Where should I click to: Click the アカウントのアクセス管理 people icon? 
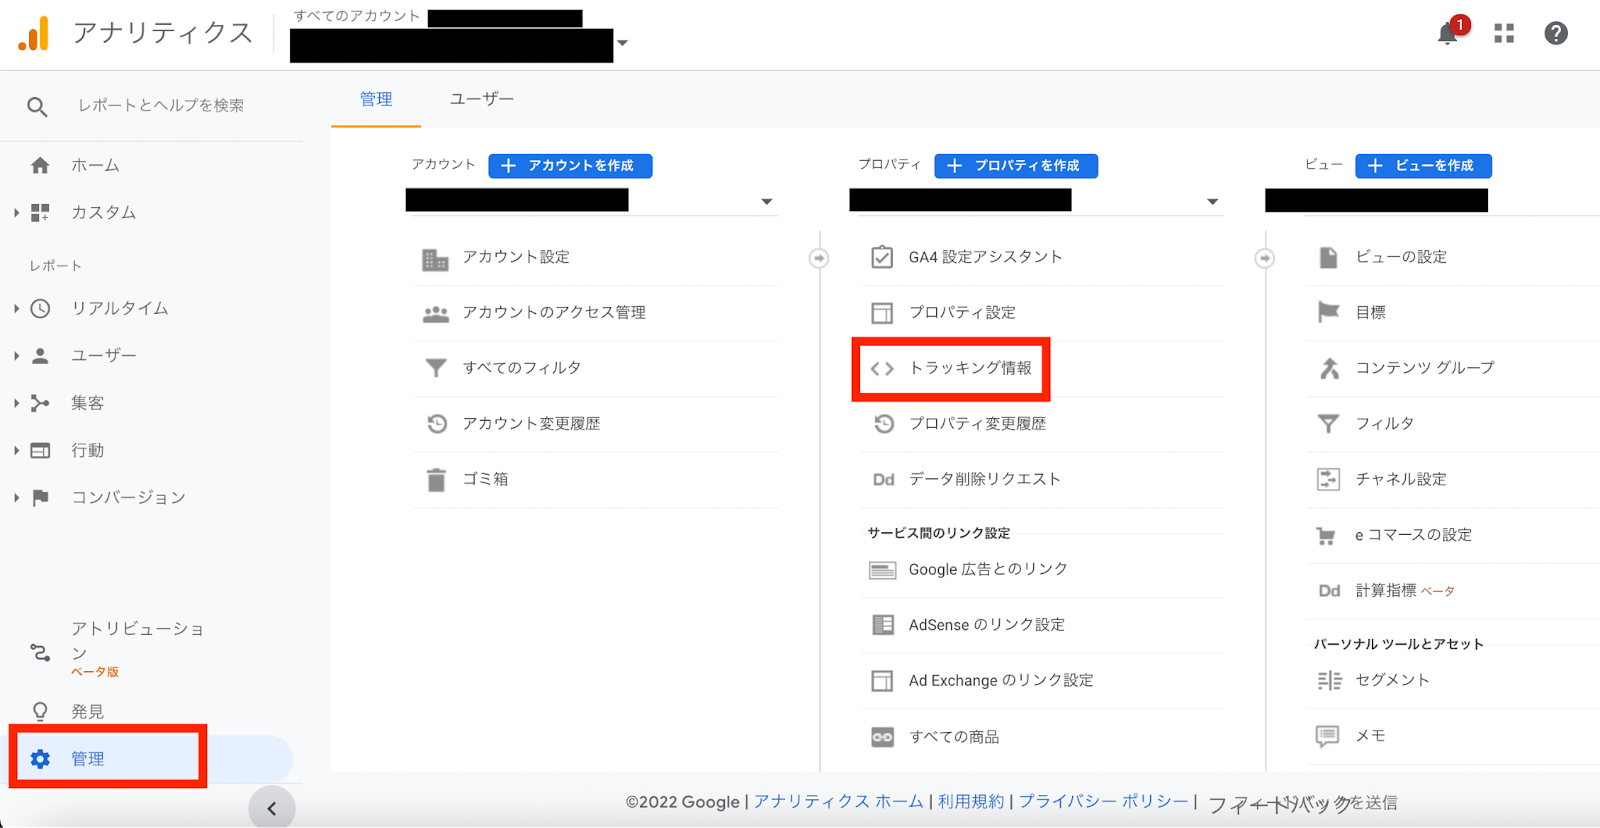tap(436, 314)
